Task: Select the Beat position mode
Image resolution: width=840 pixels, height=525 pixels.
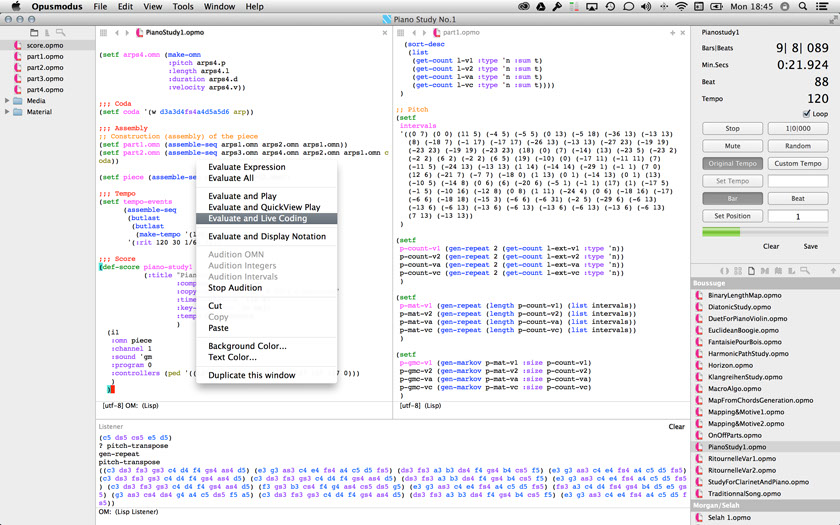Action: click(797, 198)
